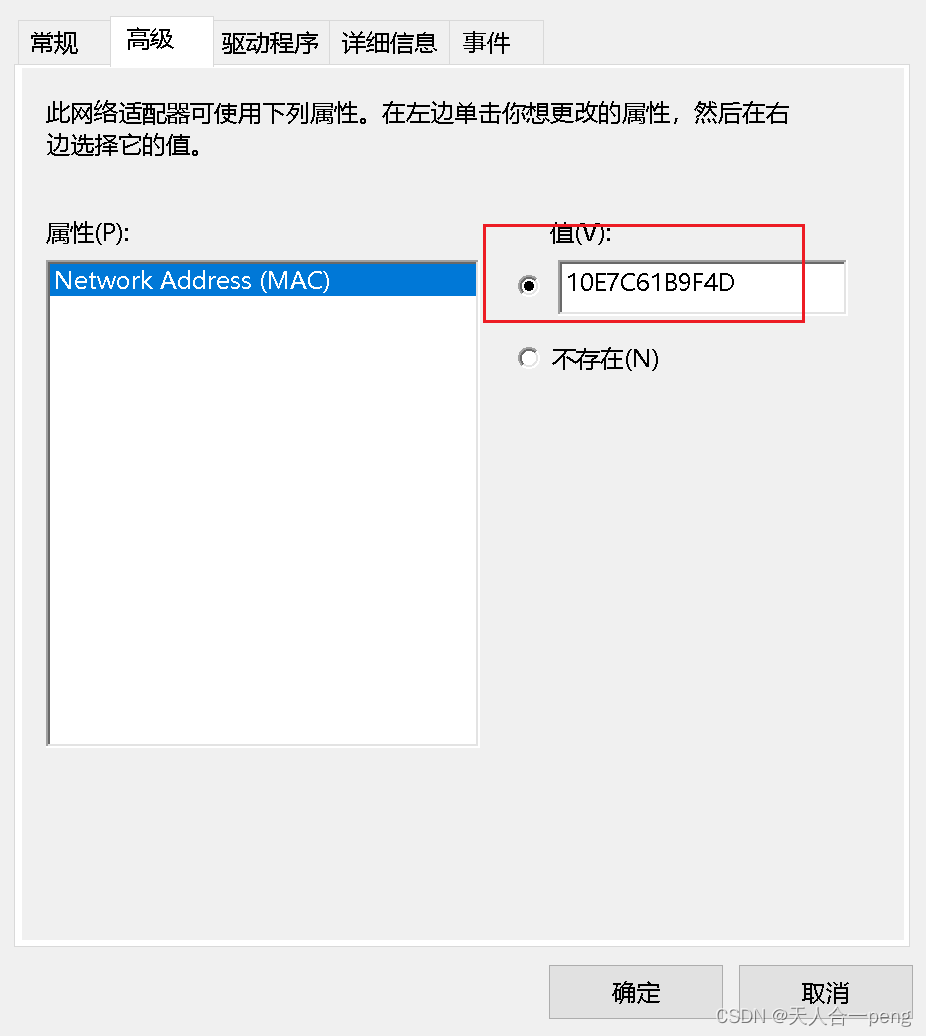Click the CSDN watermark text
This screenshot has width=926, height=1036.
click(x=814, y=1016)
